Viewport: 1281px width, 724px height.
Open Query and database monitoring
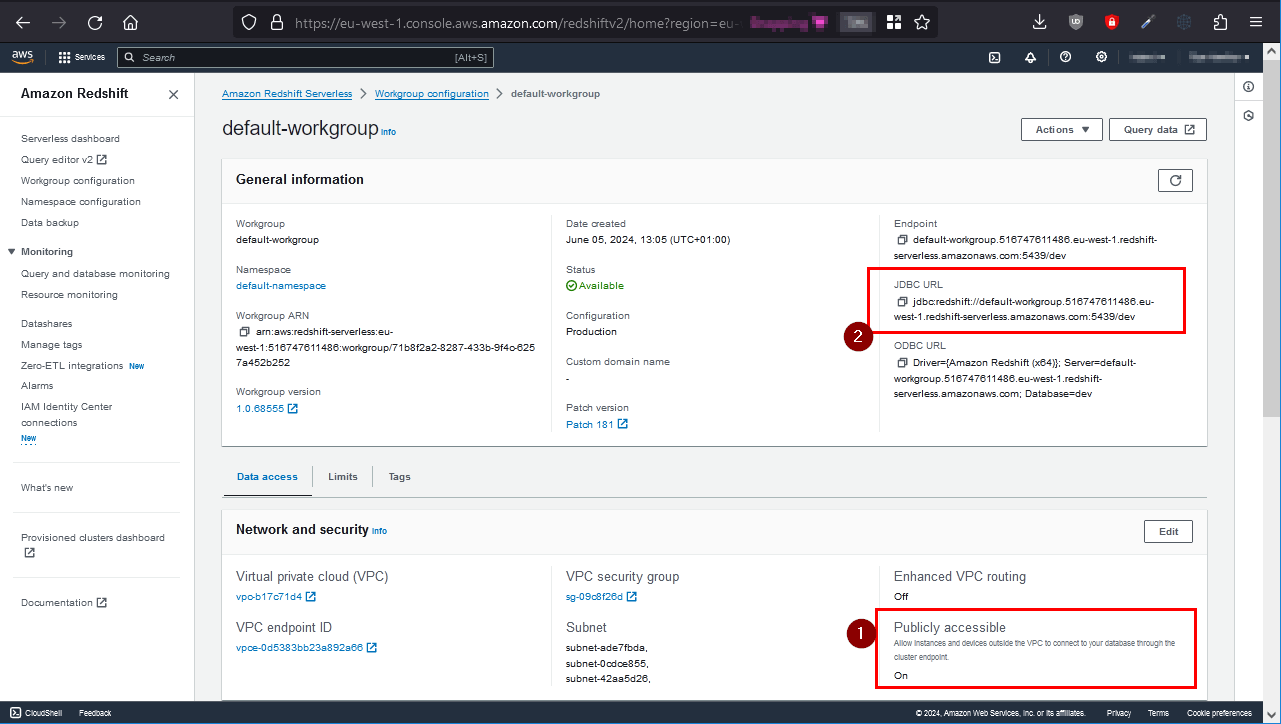point(95,274)
